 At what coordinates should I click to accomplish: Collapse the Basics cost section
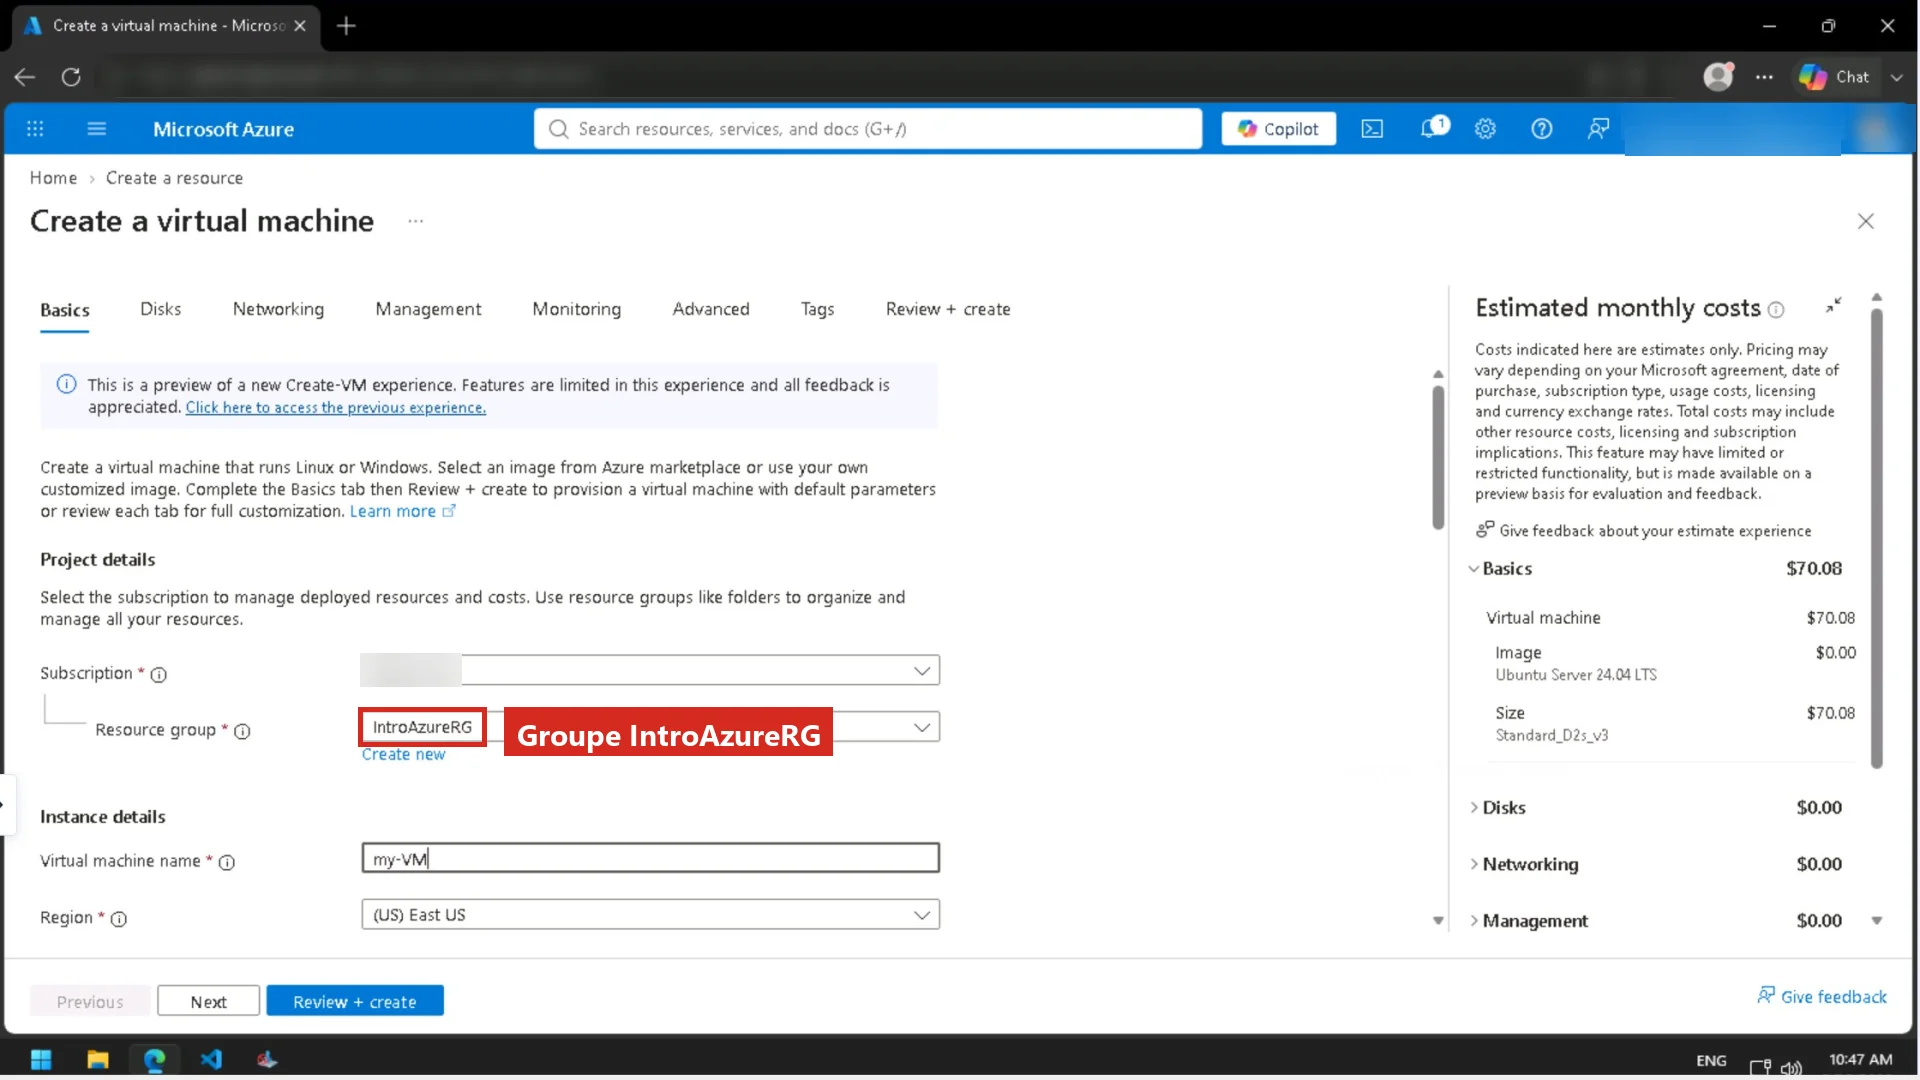(1473, 569)
